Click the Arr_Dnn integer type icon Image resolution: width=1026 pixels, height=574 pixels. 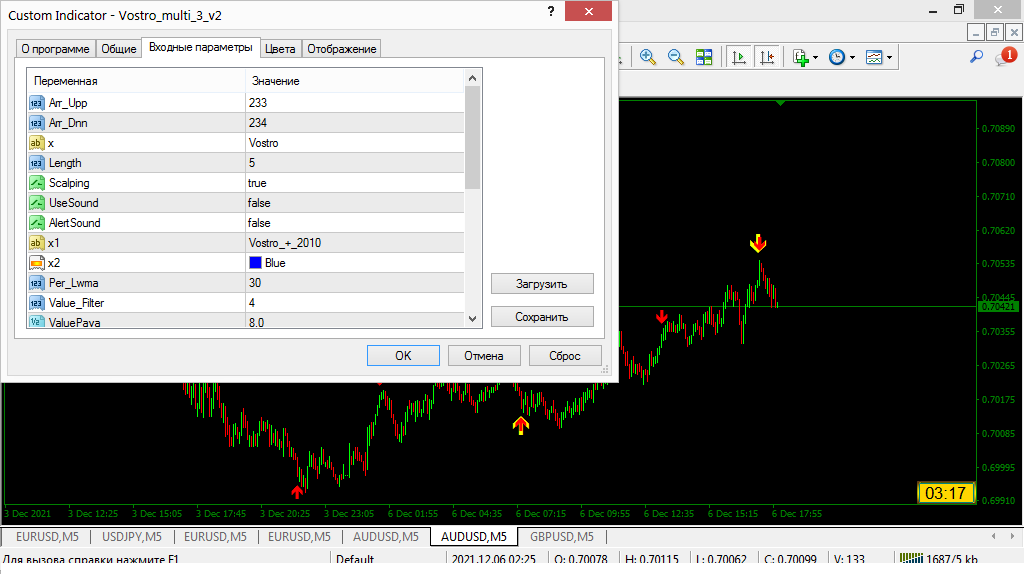pos(37,123)
